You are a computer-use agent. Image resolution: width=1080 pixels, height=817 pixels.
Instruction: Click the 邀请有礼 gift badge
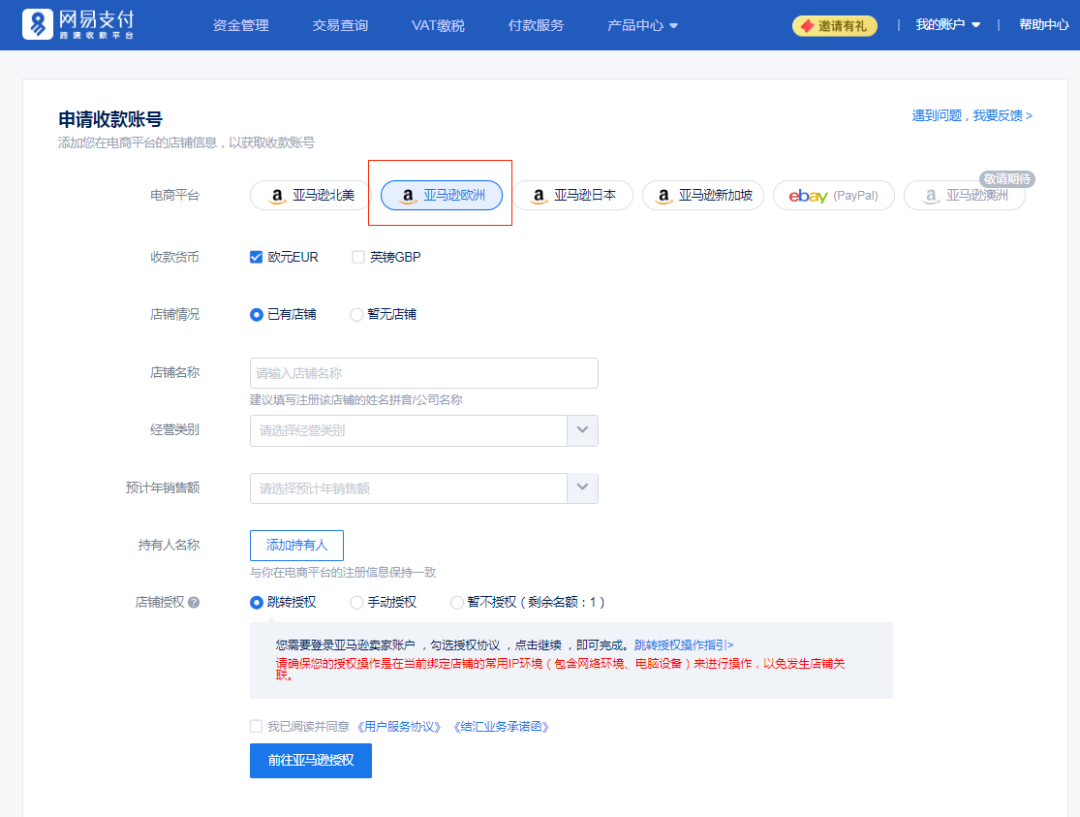tap(834, 26)
